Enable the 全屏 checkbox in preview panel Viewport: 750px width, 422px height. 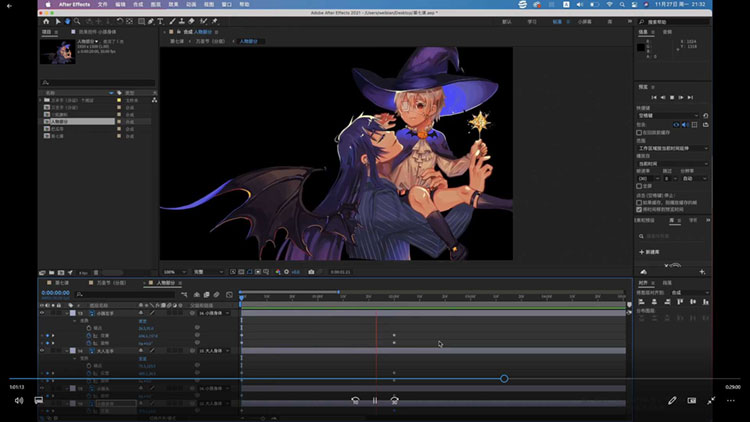(x=641, y=185)
